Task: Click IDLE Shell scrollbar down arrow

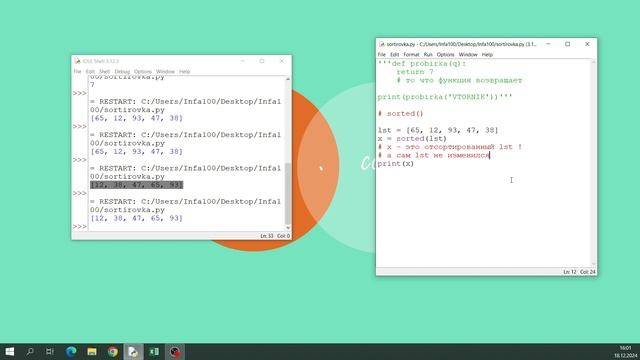Action: click(288, 228)
